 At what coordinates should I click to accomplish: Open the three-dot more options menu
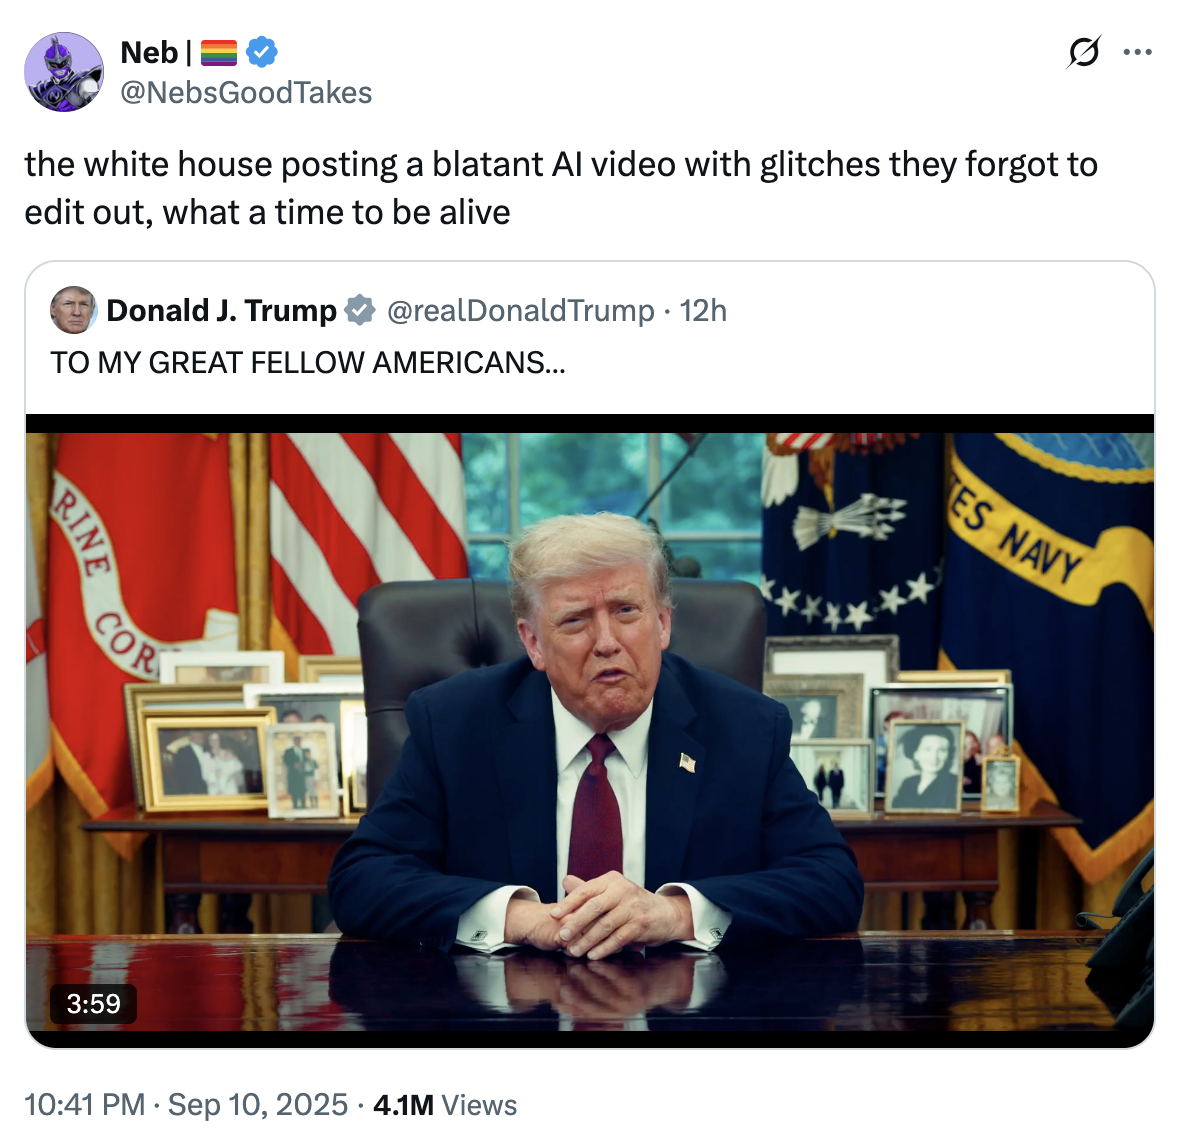point(1137,52)
